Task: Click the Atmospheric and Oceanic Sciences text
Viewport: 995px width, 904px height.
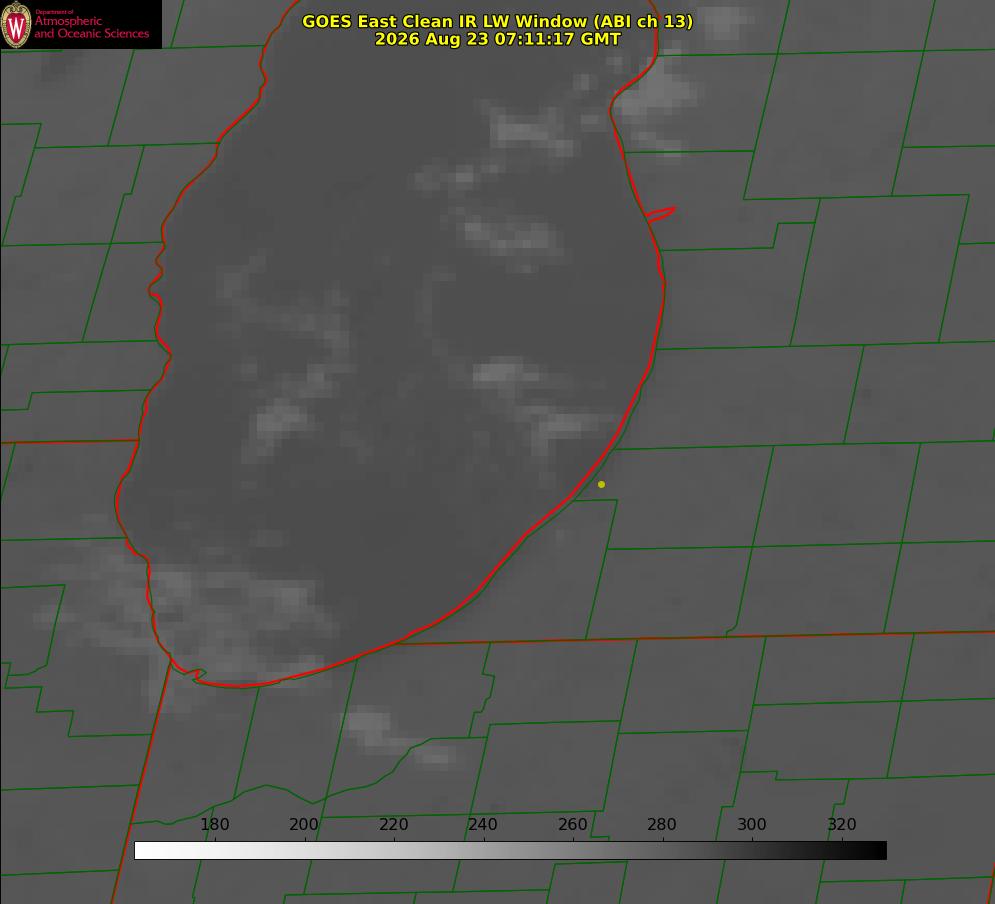Action: [91, 27]
